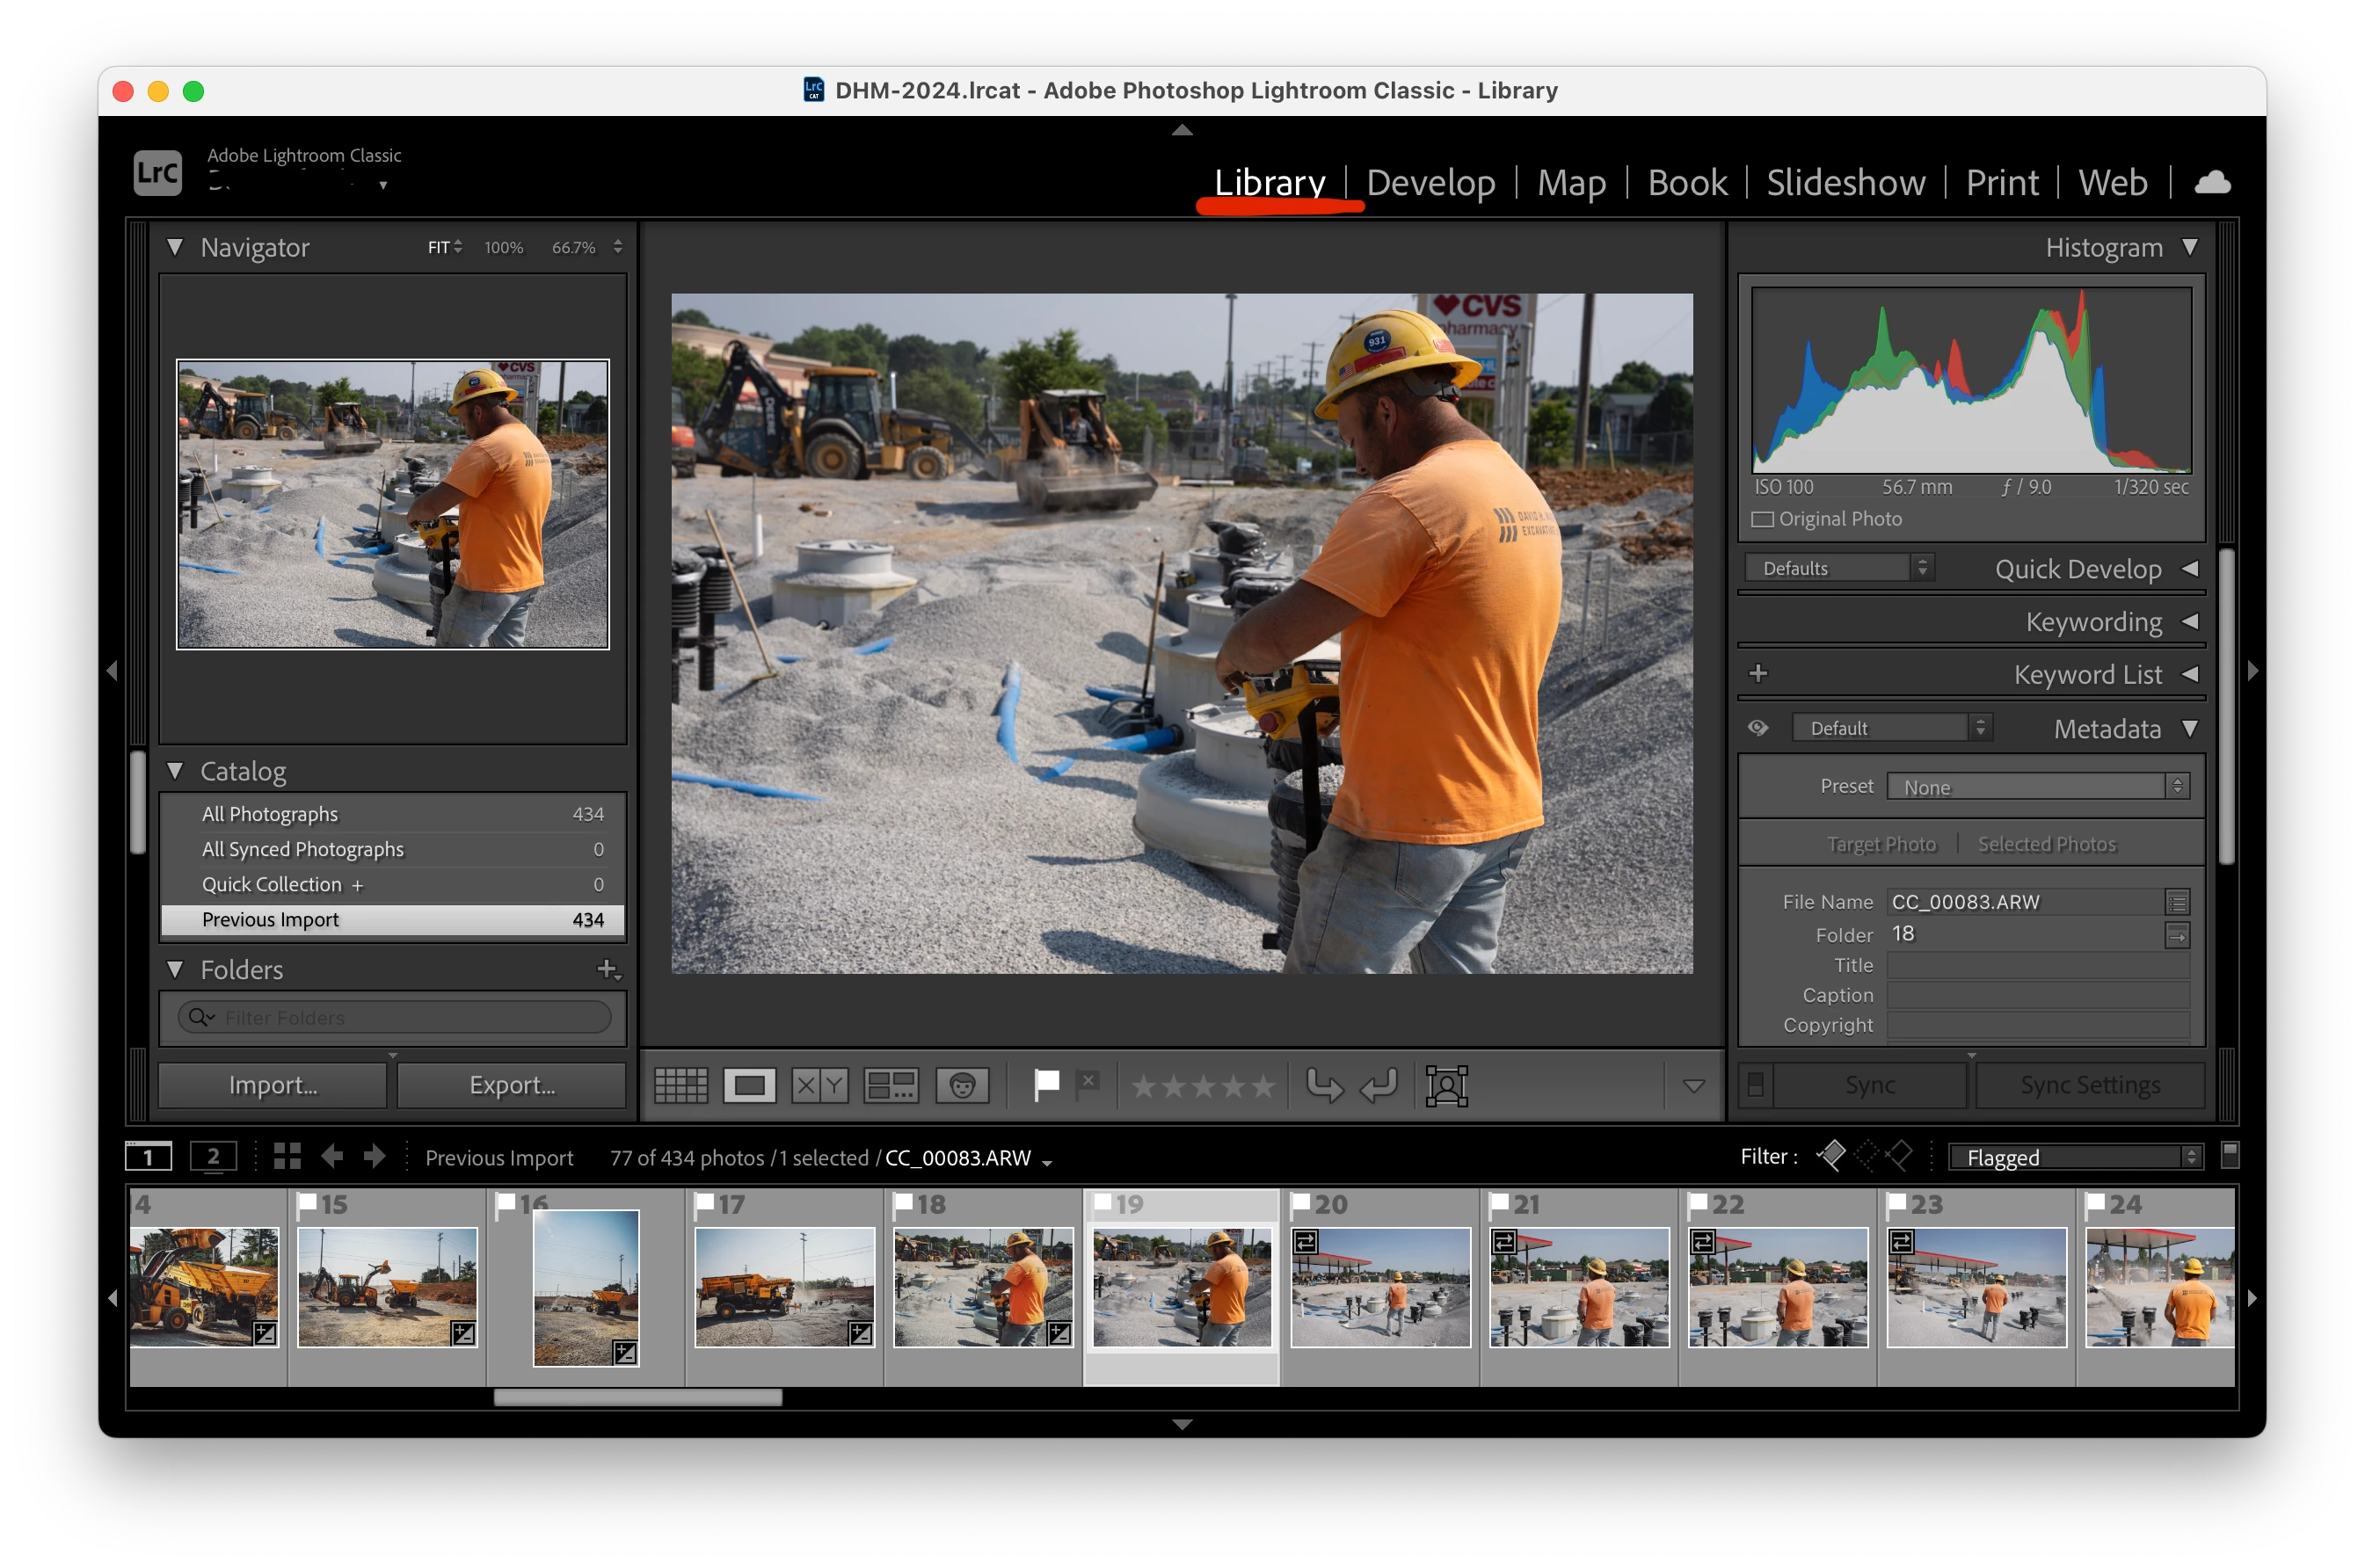Collapse the Navigator panel

coord(175,247)
